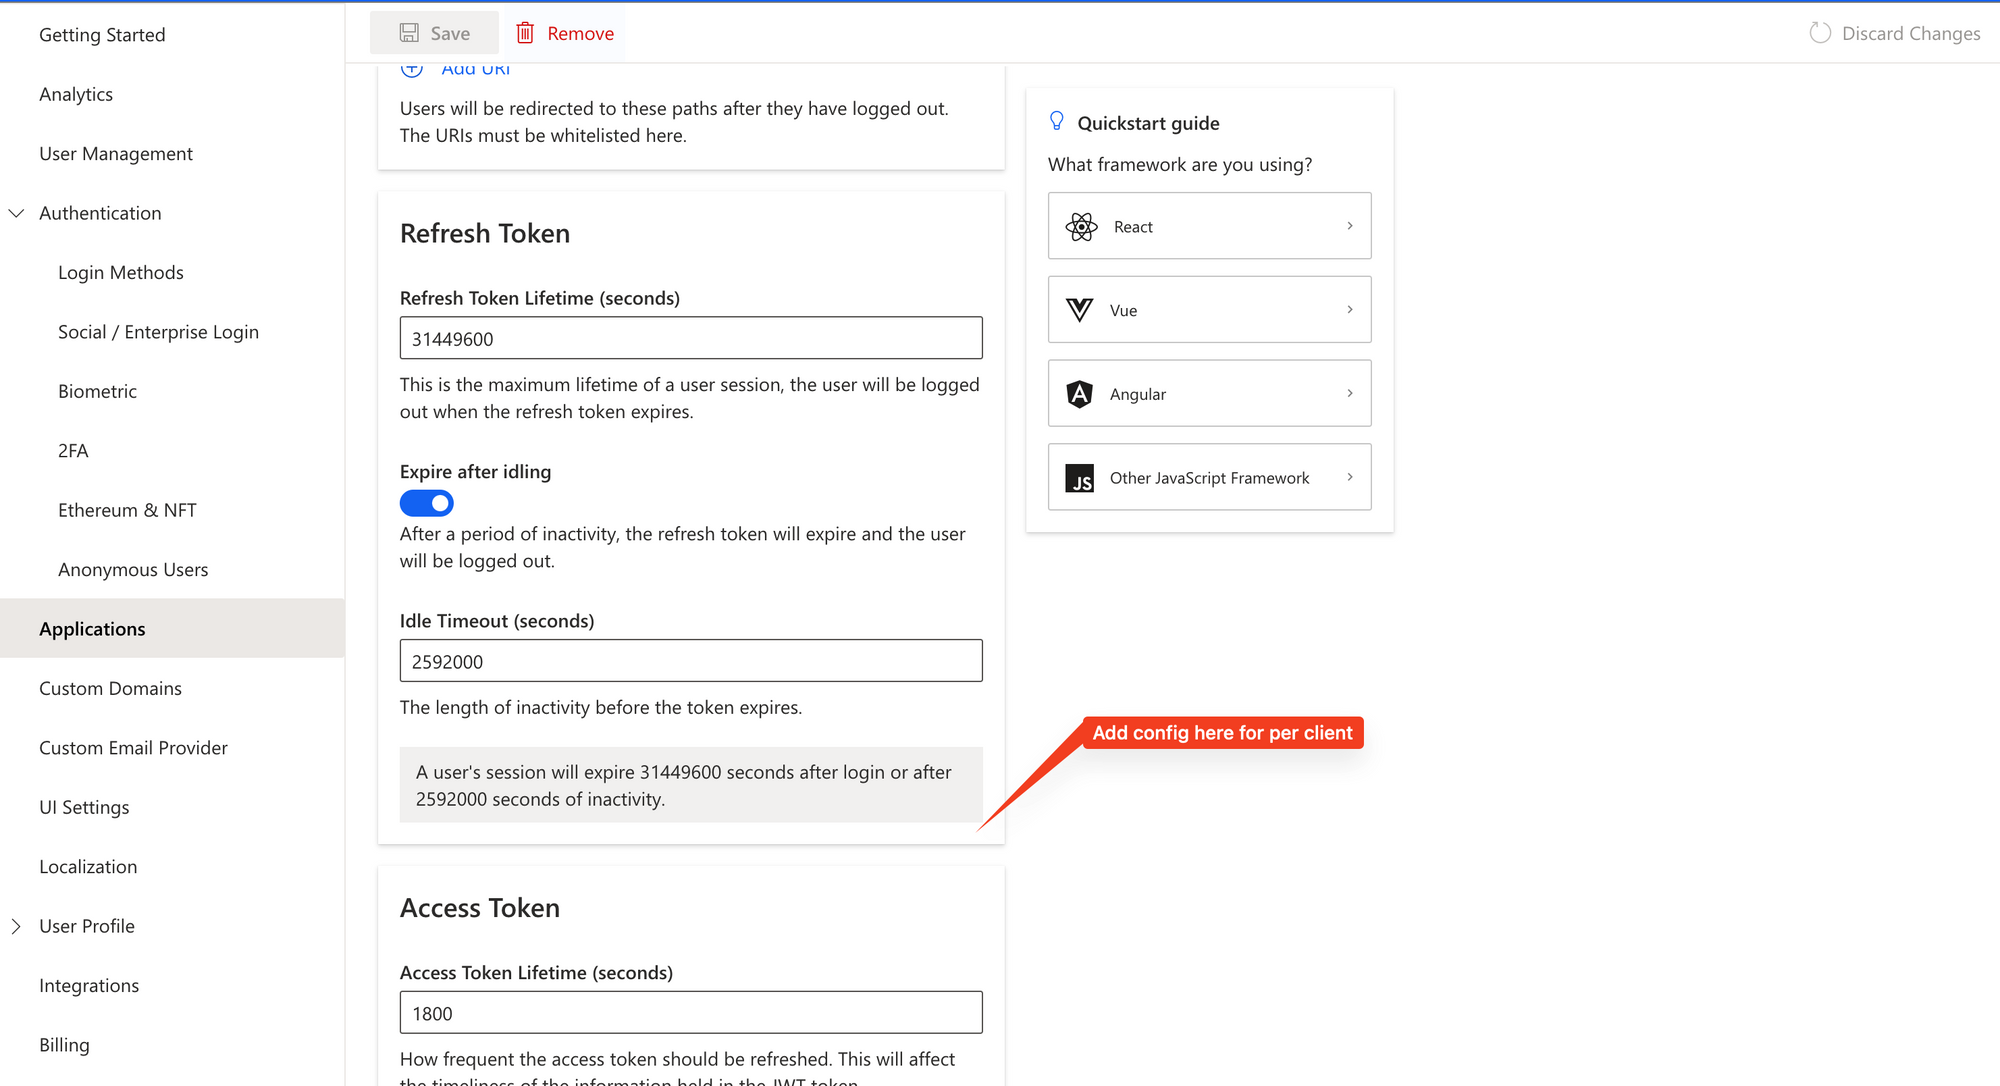This screenshot has width=2000, height=1086.
Task: Open the Custom Email Provider page
Action: coord(133,747)
